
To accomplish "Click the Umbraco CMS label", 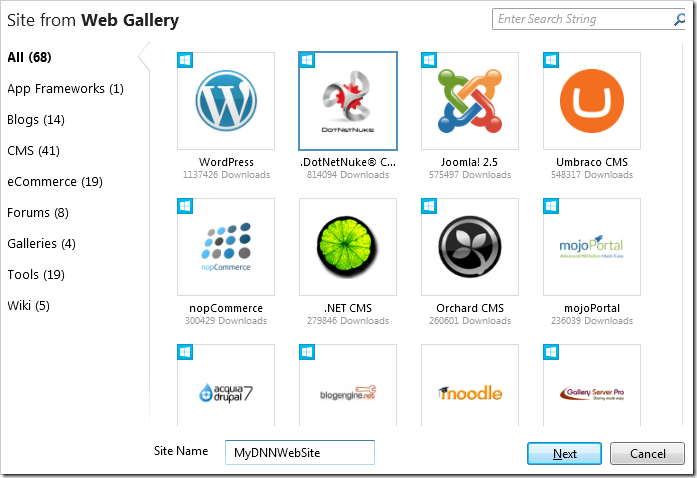I will pos(592,162).
